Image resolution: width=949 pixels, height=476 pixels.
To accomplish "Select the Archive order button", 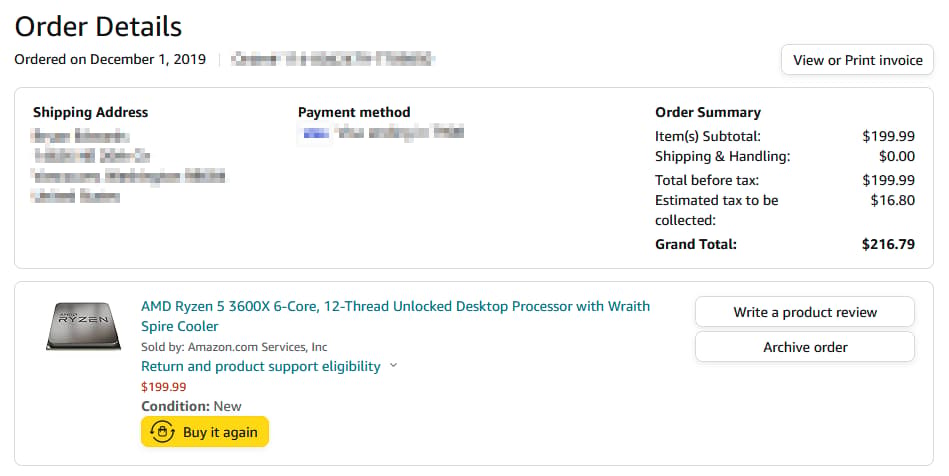I will coord(804,347).
